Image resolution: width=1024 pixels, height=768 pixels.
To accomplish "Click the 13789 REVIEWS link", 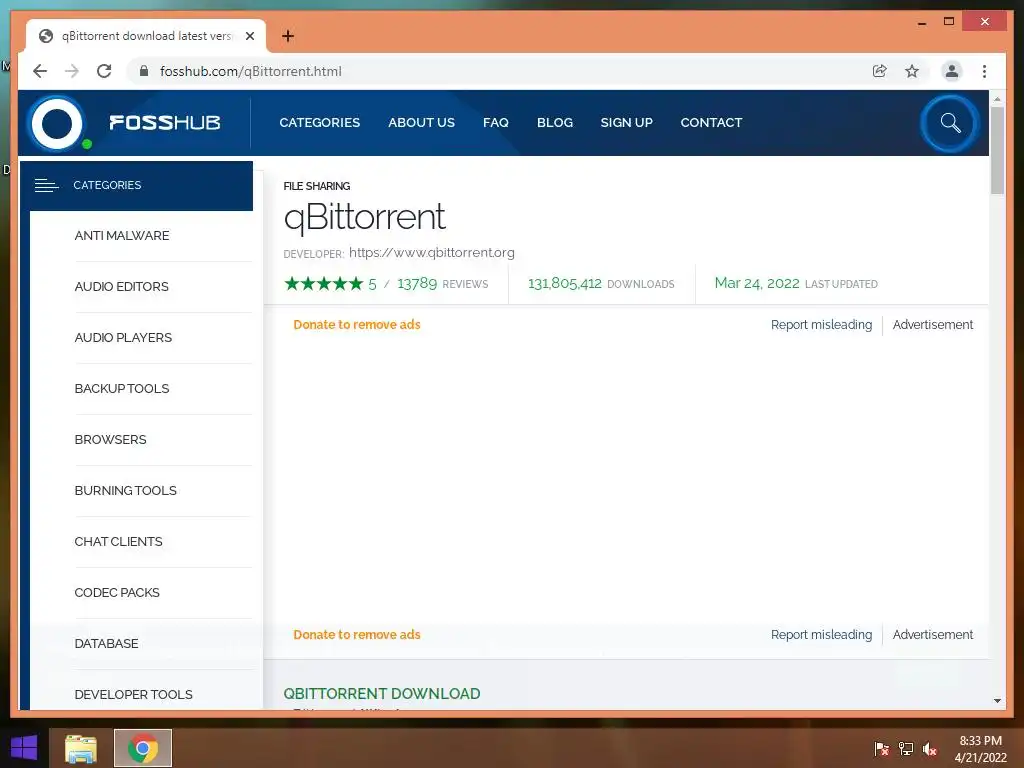I will click(x=442, y=283).
